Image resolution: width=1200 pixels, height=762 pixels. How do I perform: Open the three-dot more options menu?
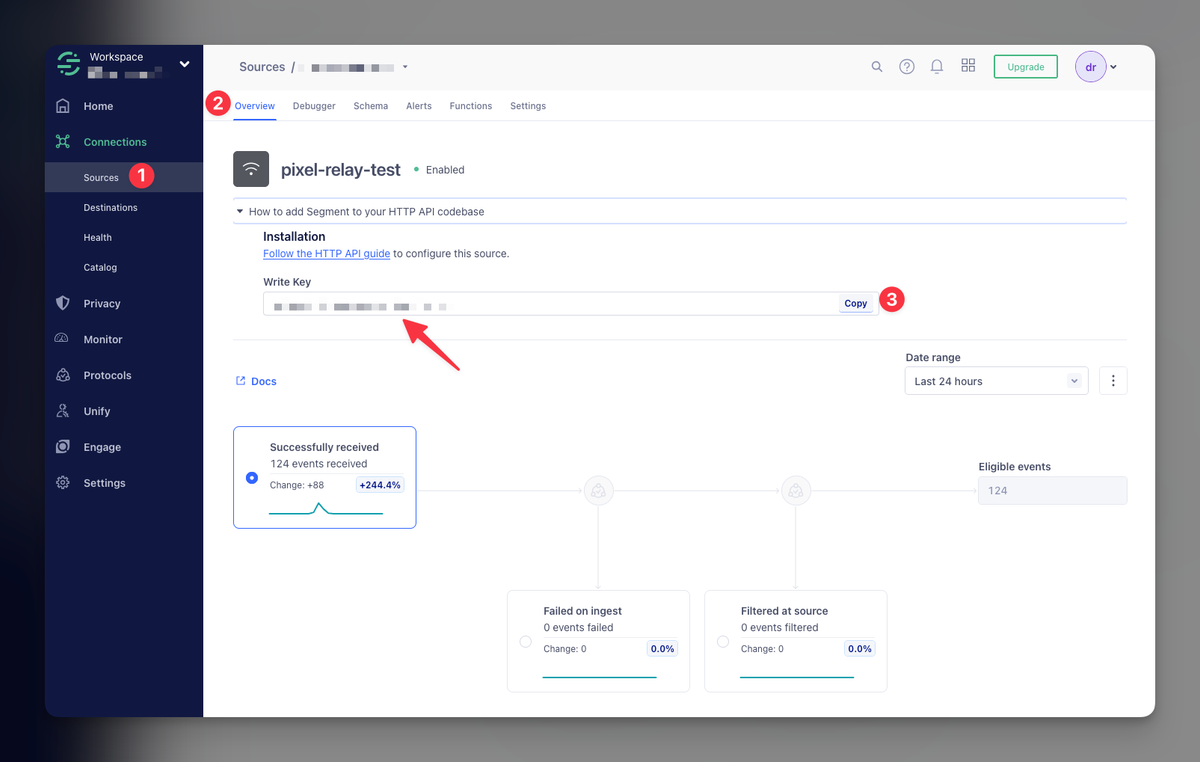[x=1113, y=381]
